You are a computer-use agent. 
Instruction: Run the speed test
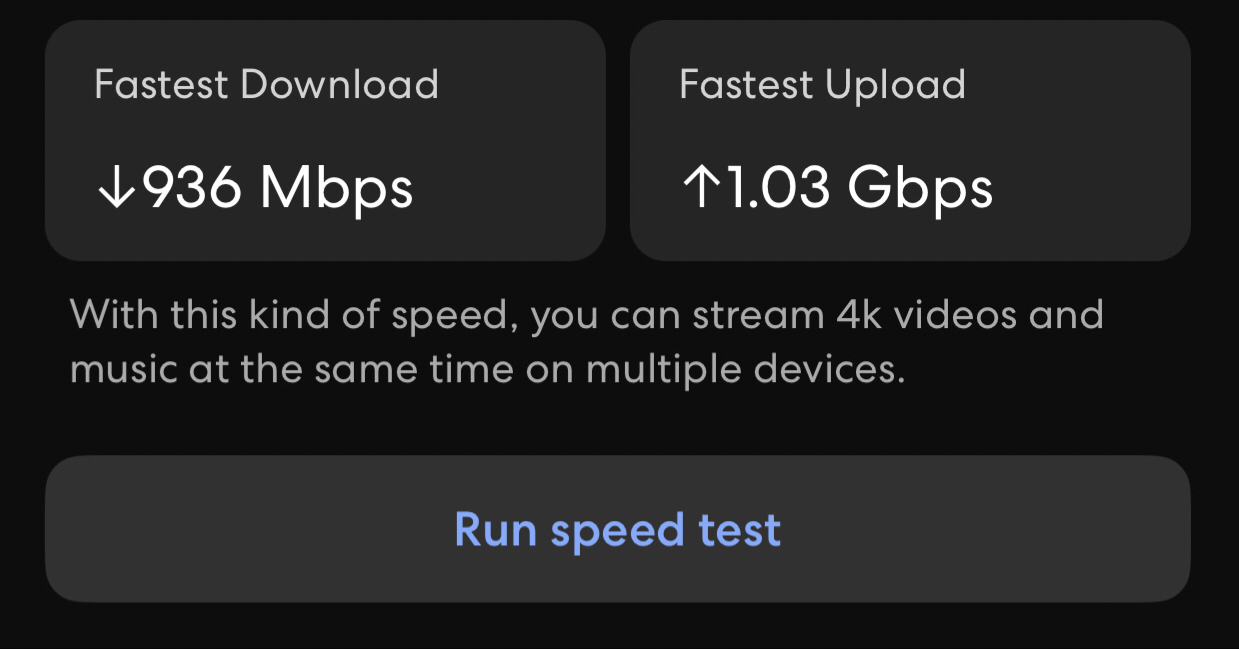(617, 529)
